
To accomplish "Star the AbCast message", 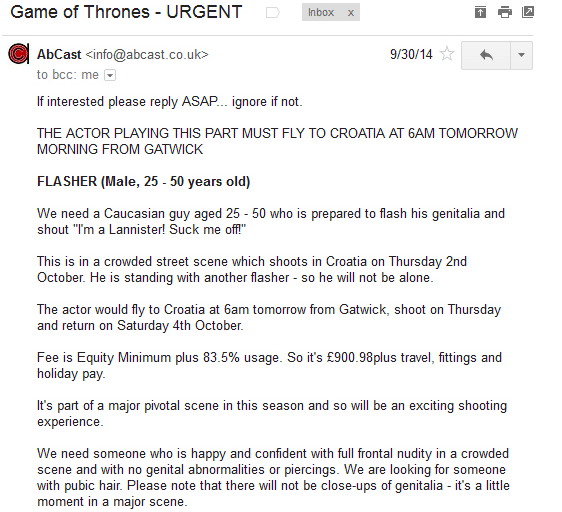I will pos(447,54).
